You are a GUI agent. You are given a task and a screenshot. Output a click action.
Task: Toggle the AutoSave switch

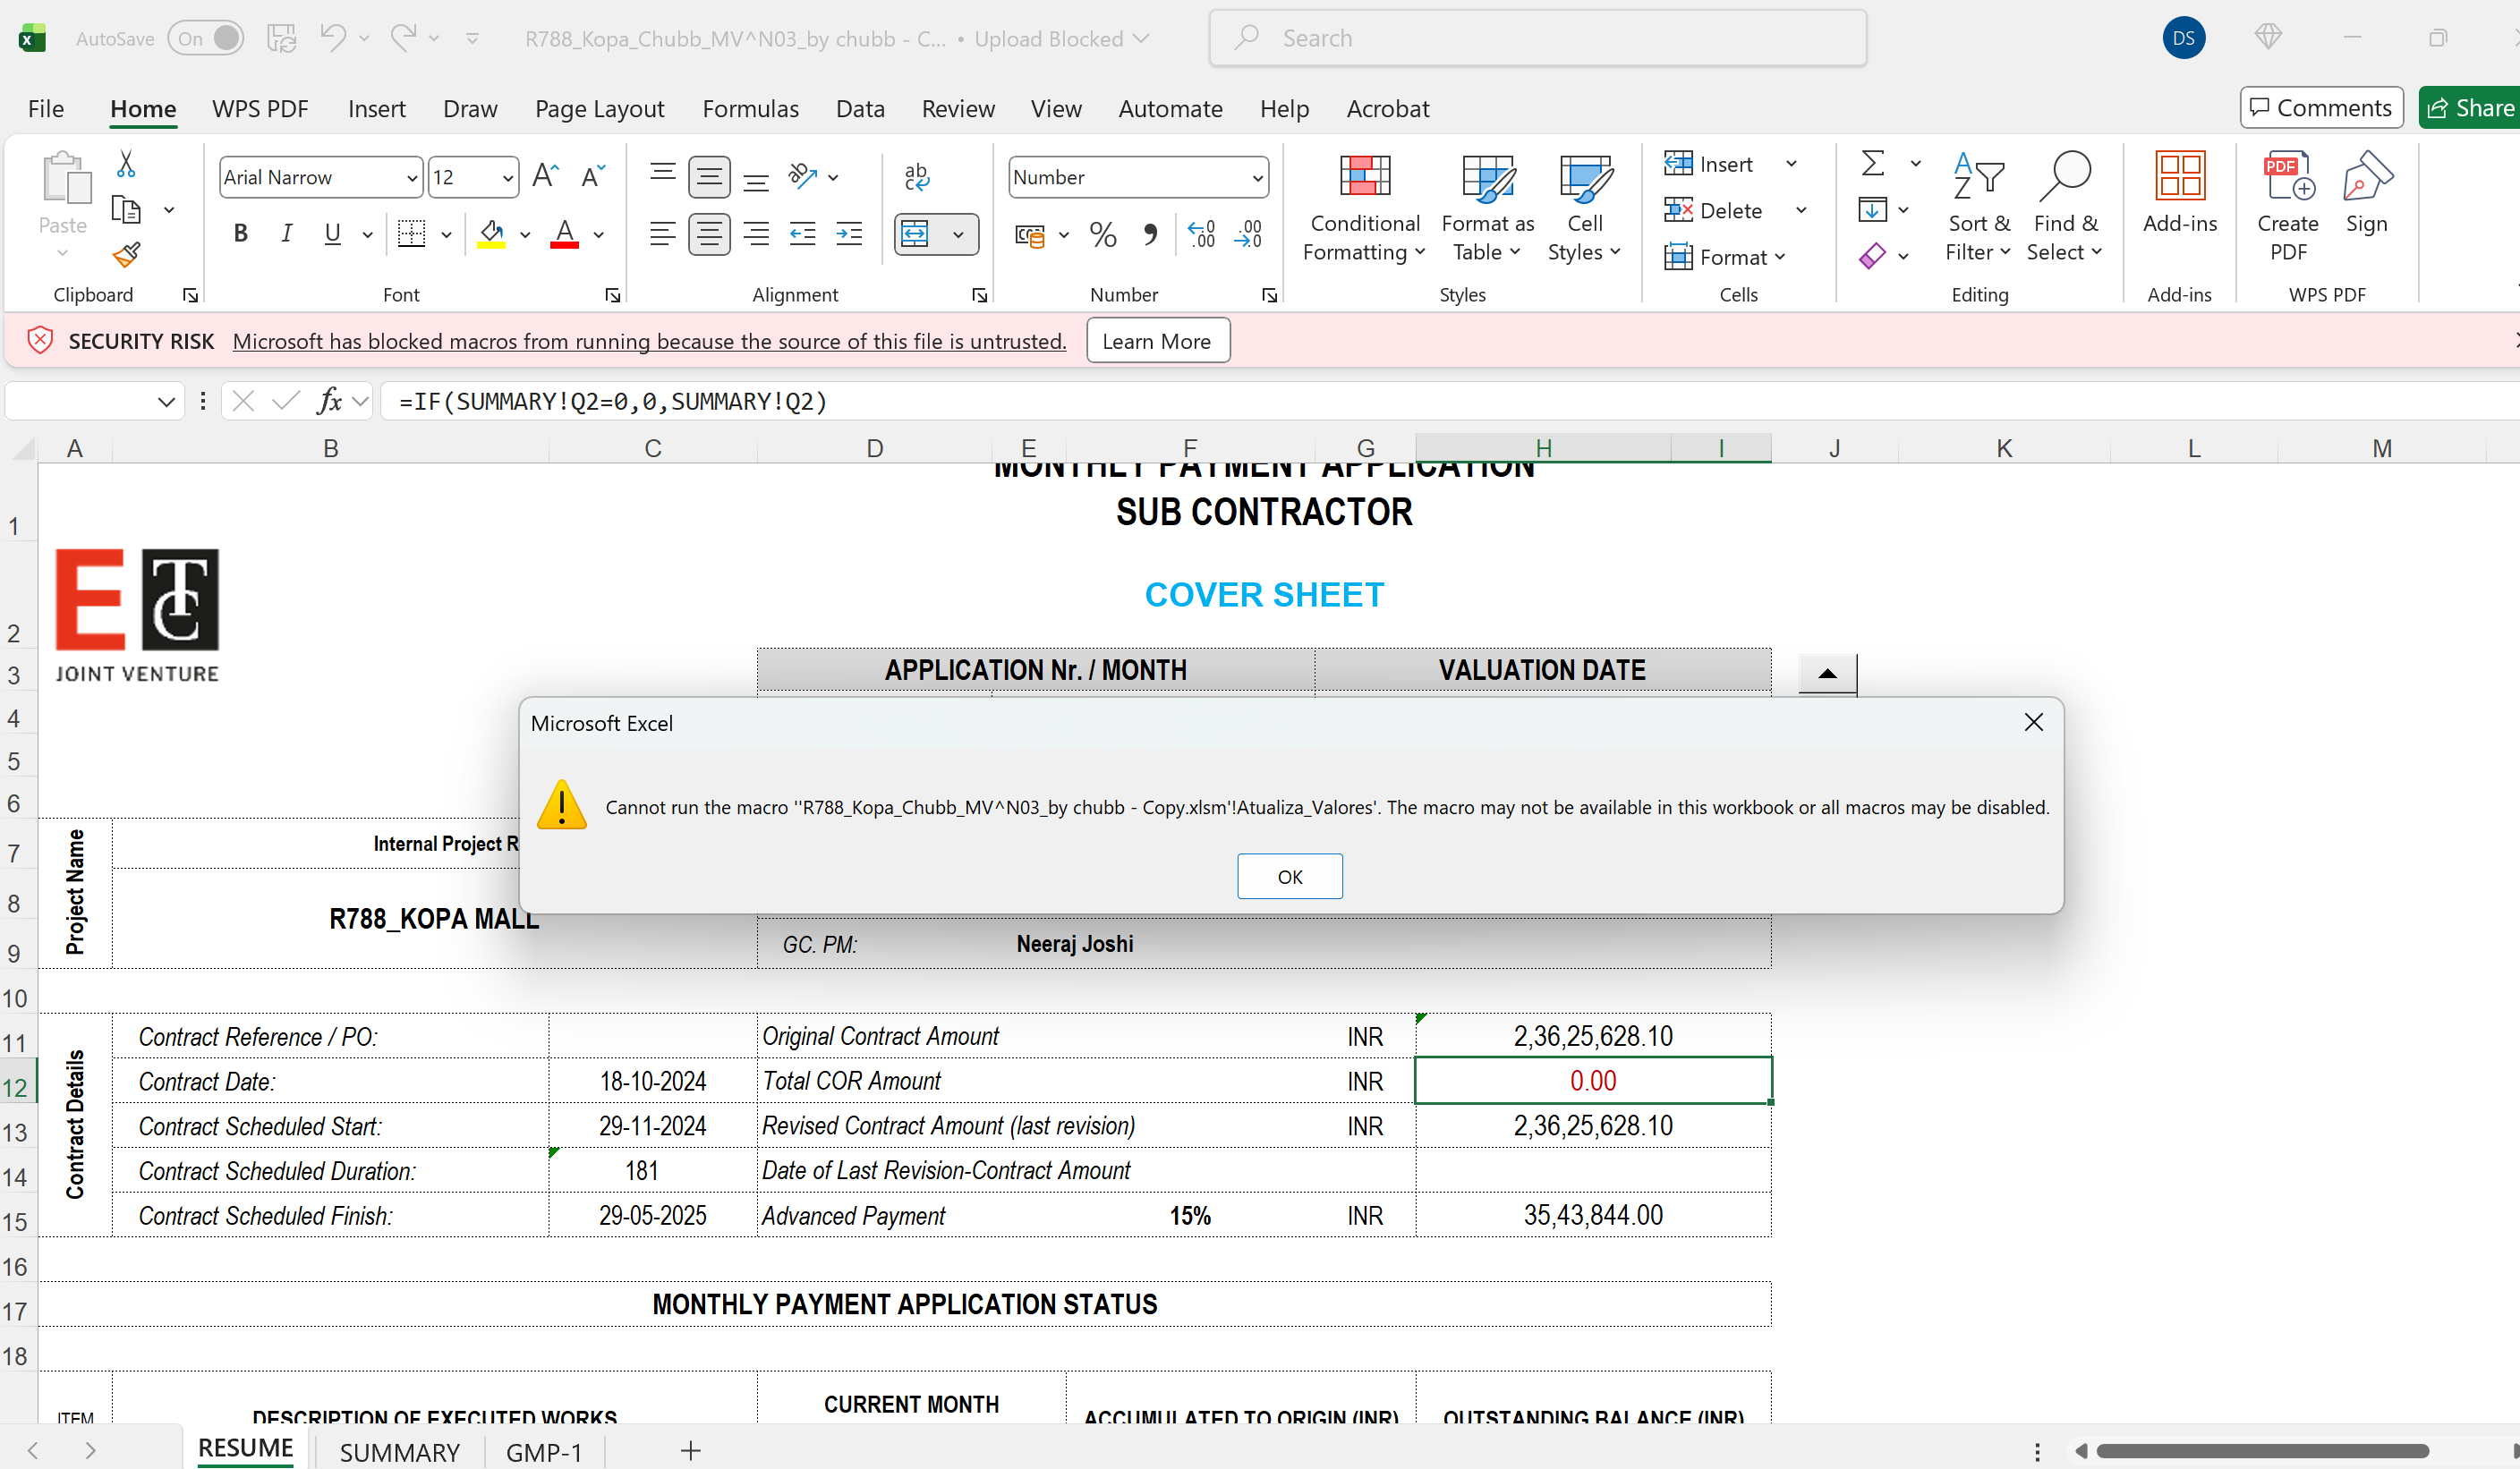(x=206, y=38)
